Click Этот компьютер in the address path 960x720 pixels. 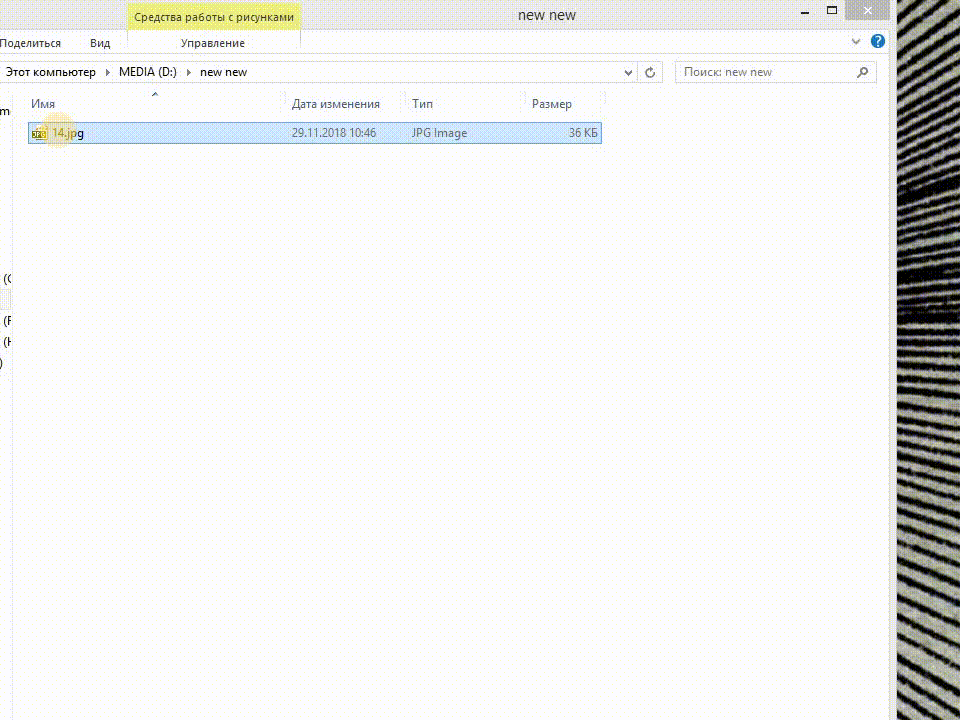(51, 72)
